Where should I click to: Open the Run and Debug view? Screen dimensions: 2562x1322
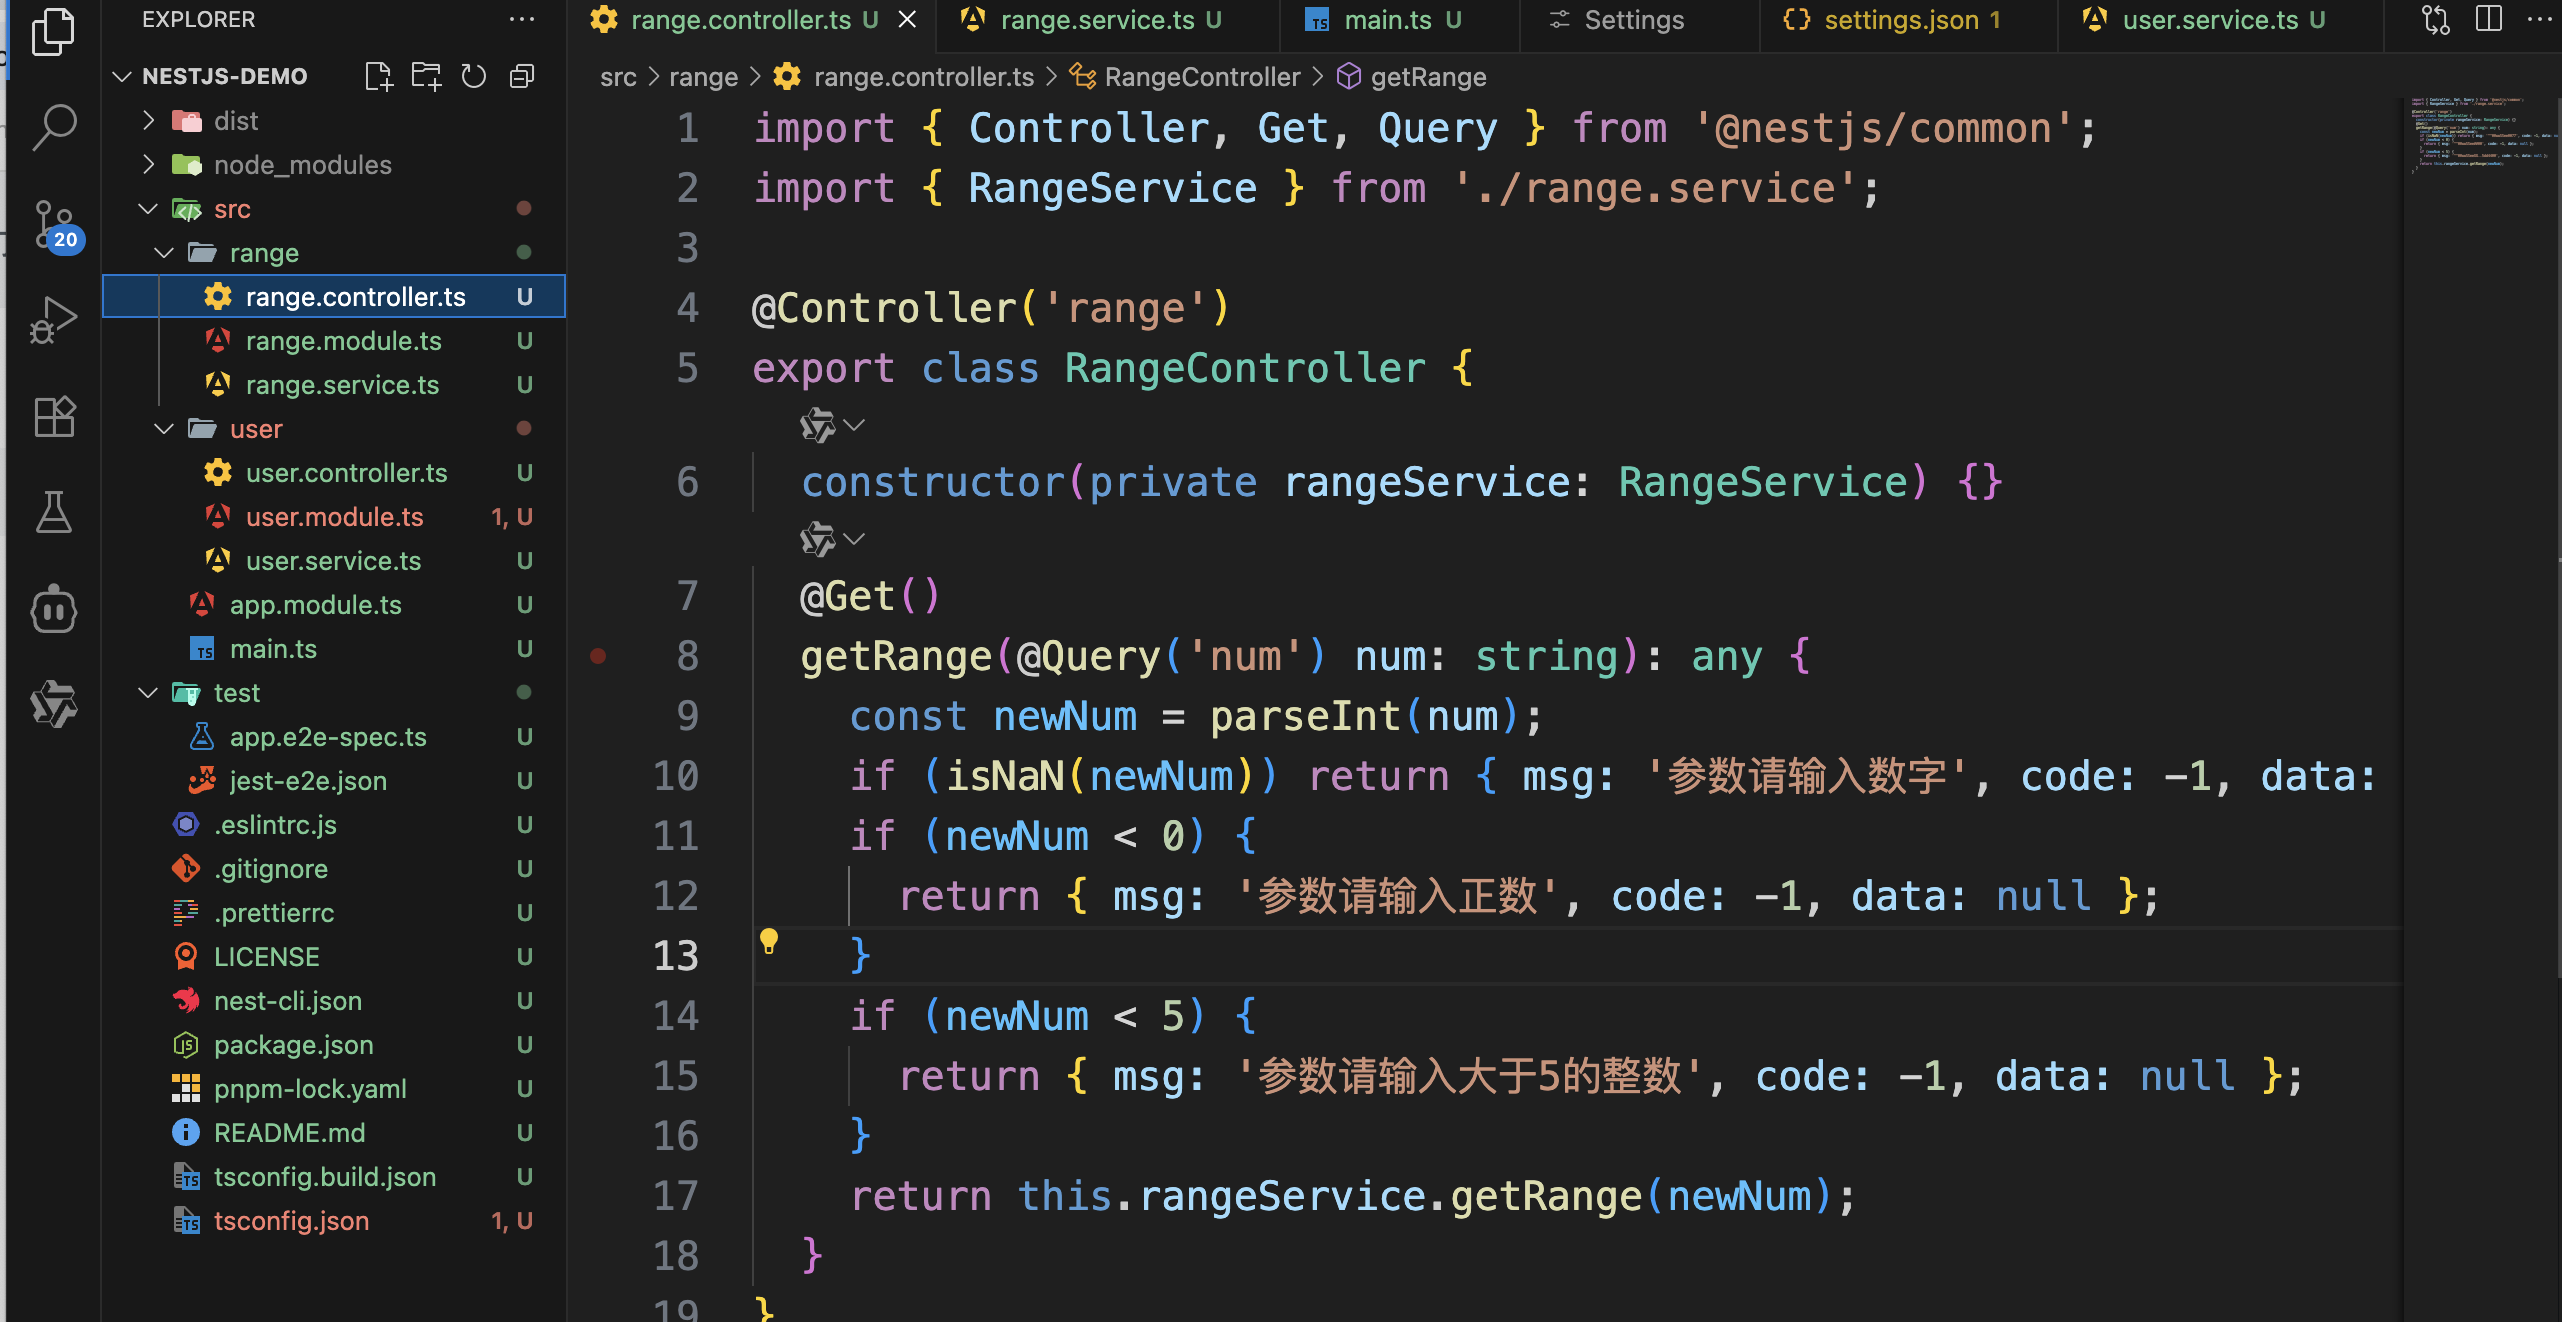[54, 320]
